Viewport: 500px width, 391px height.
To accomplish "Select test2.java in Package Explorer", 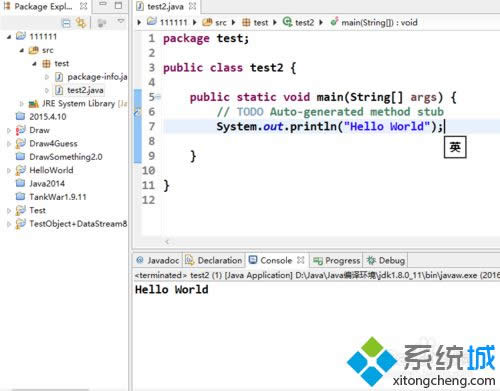I will coord(85,90).
